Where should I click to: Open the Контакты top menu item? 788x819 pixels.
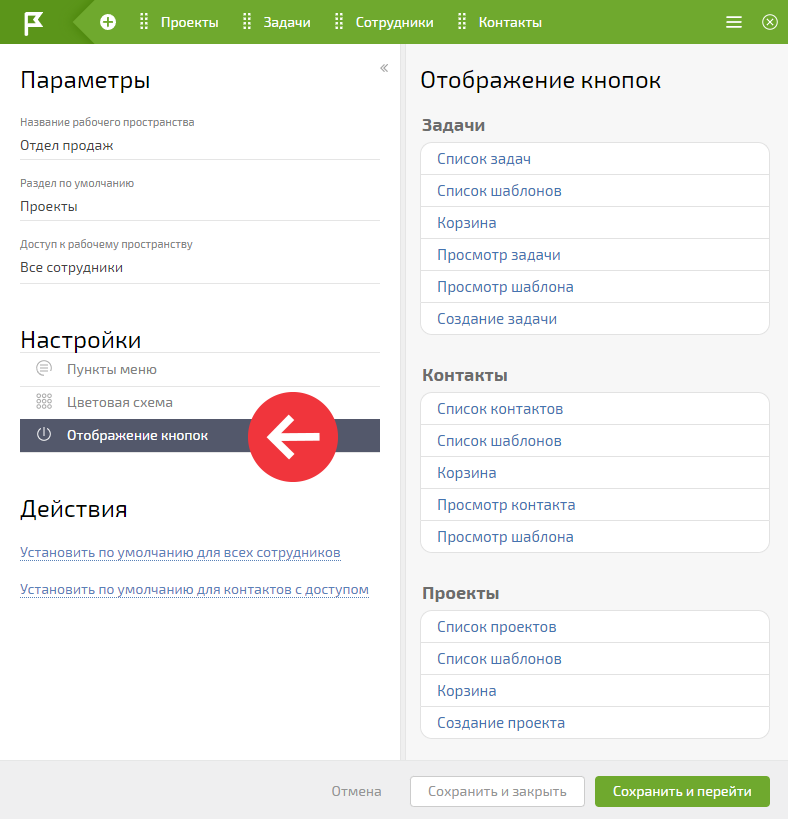[x=510, y=22]
